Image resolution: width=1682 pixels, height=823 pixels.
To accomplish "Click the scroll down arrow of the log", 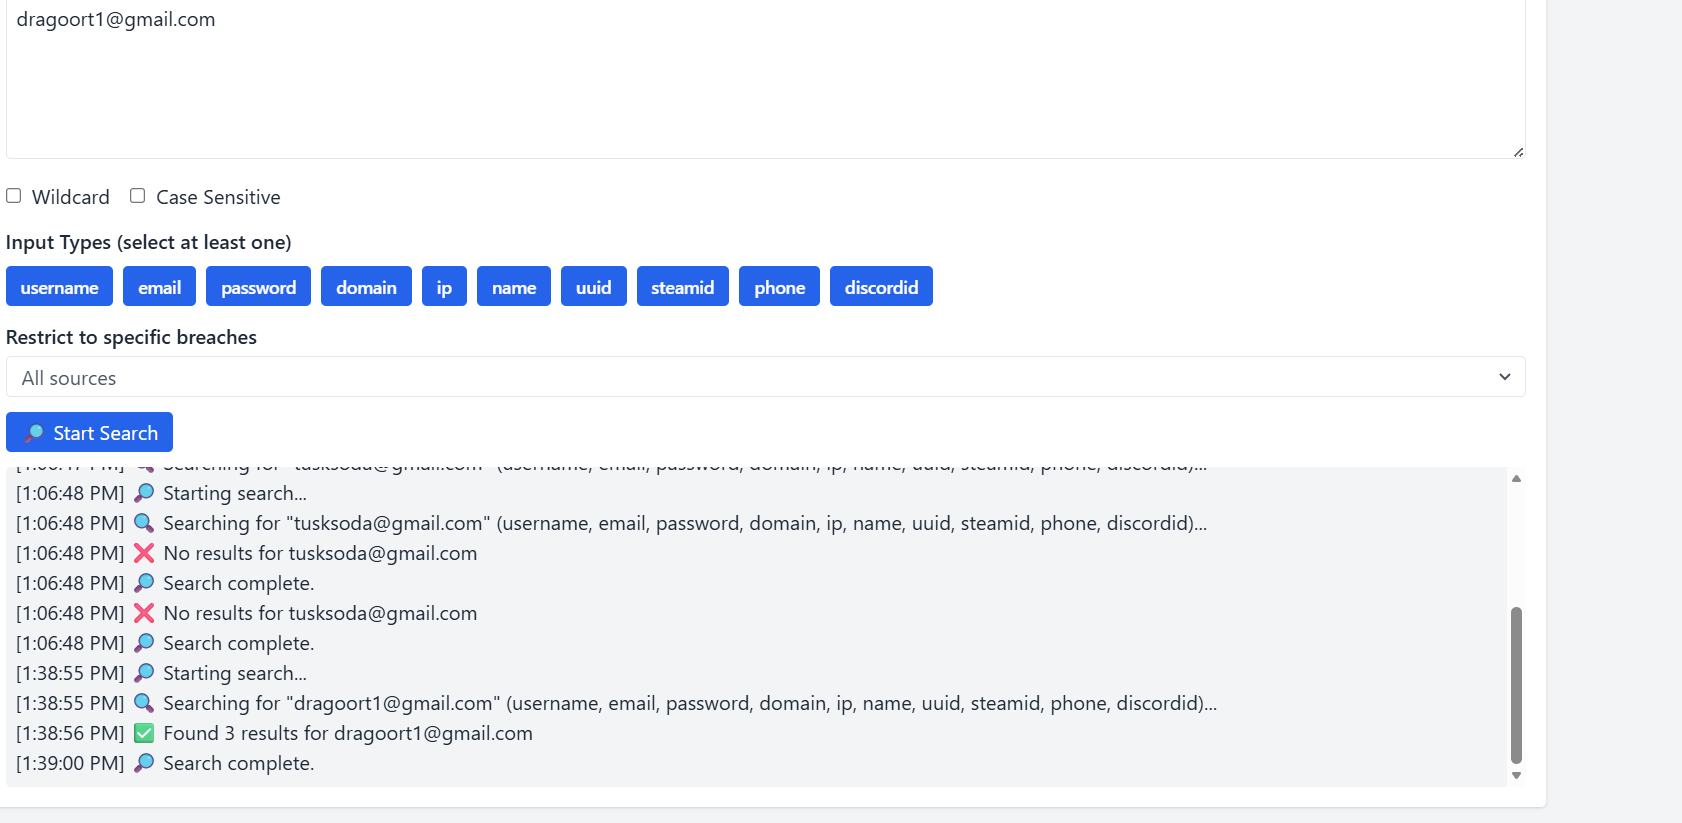I will [x=1516, y=775].
